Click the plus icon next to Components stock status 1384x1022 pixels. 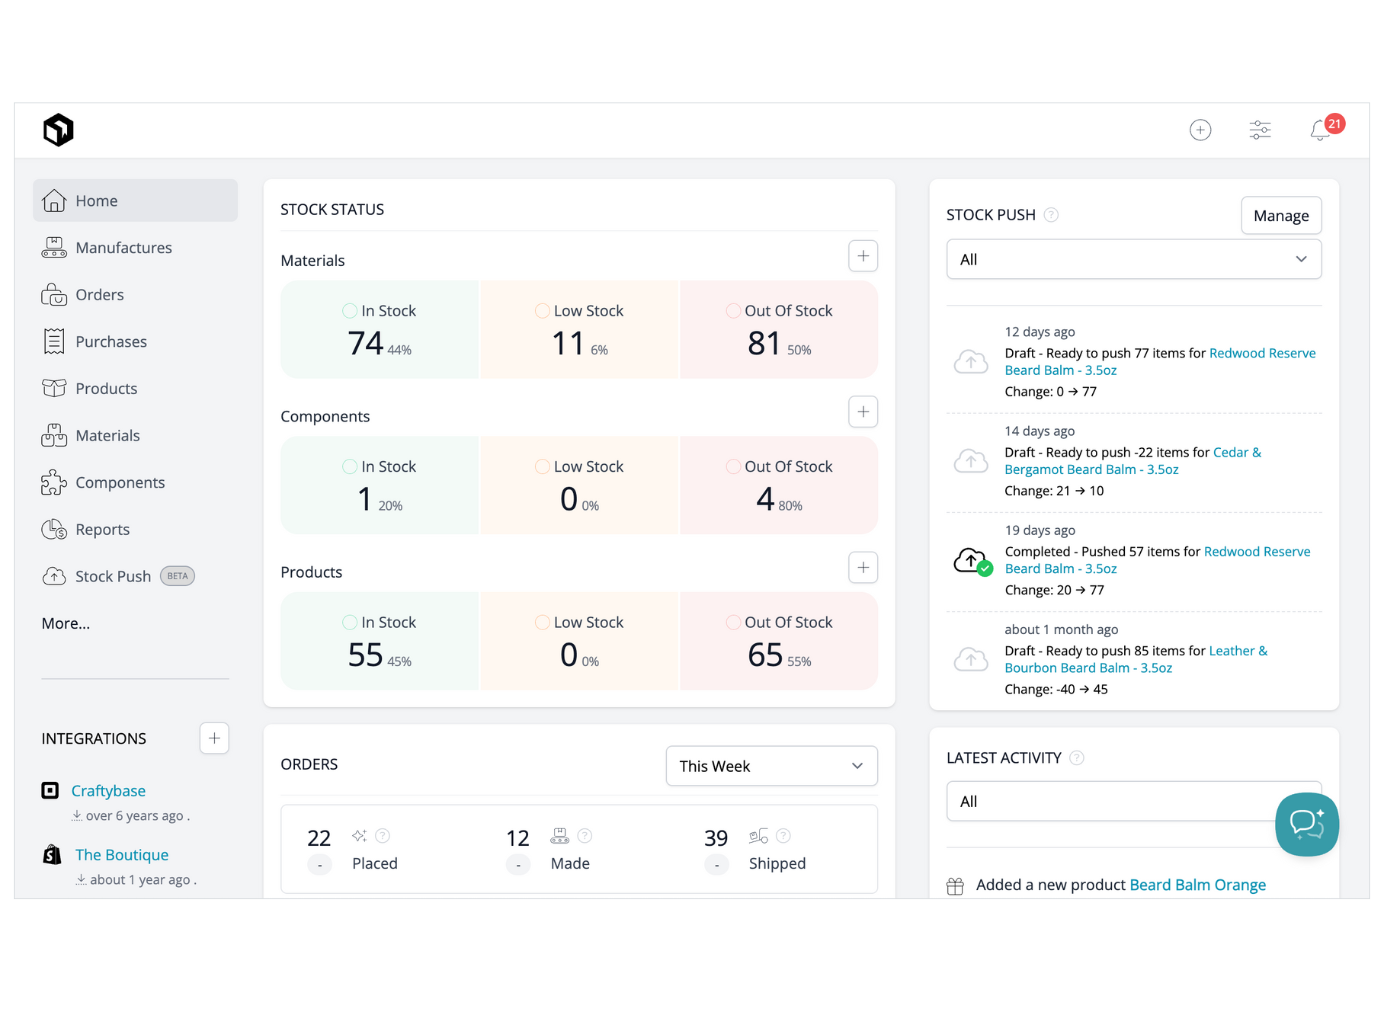[x=862, y=411]
